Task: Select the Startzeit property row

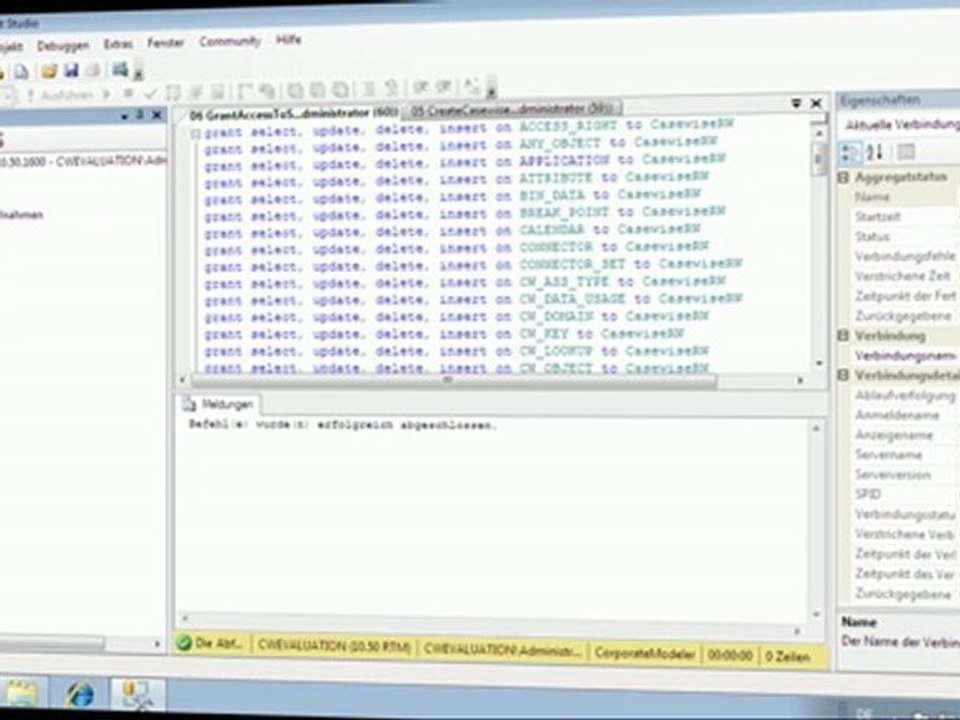Action: [906, 217]
